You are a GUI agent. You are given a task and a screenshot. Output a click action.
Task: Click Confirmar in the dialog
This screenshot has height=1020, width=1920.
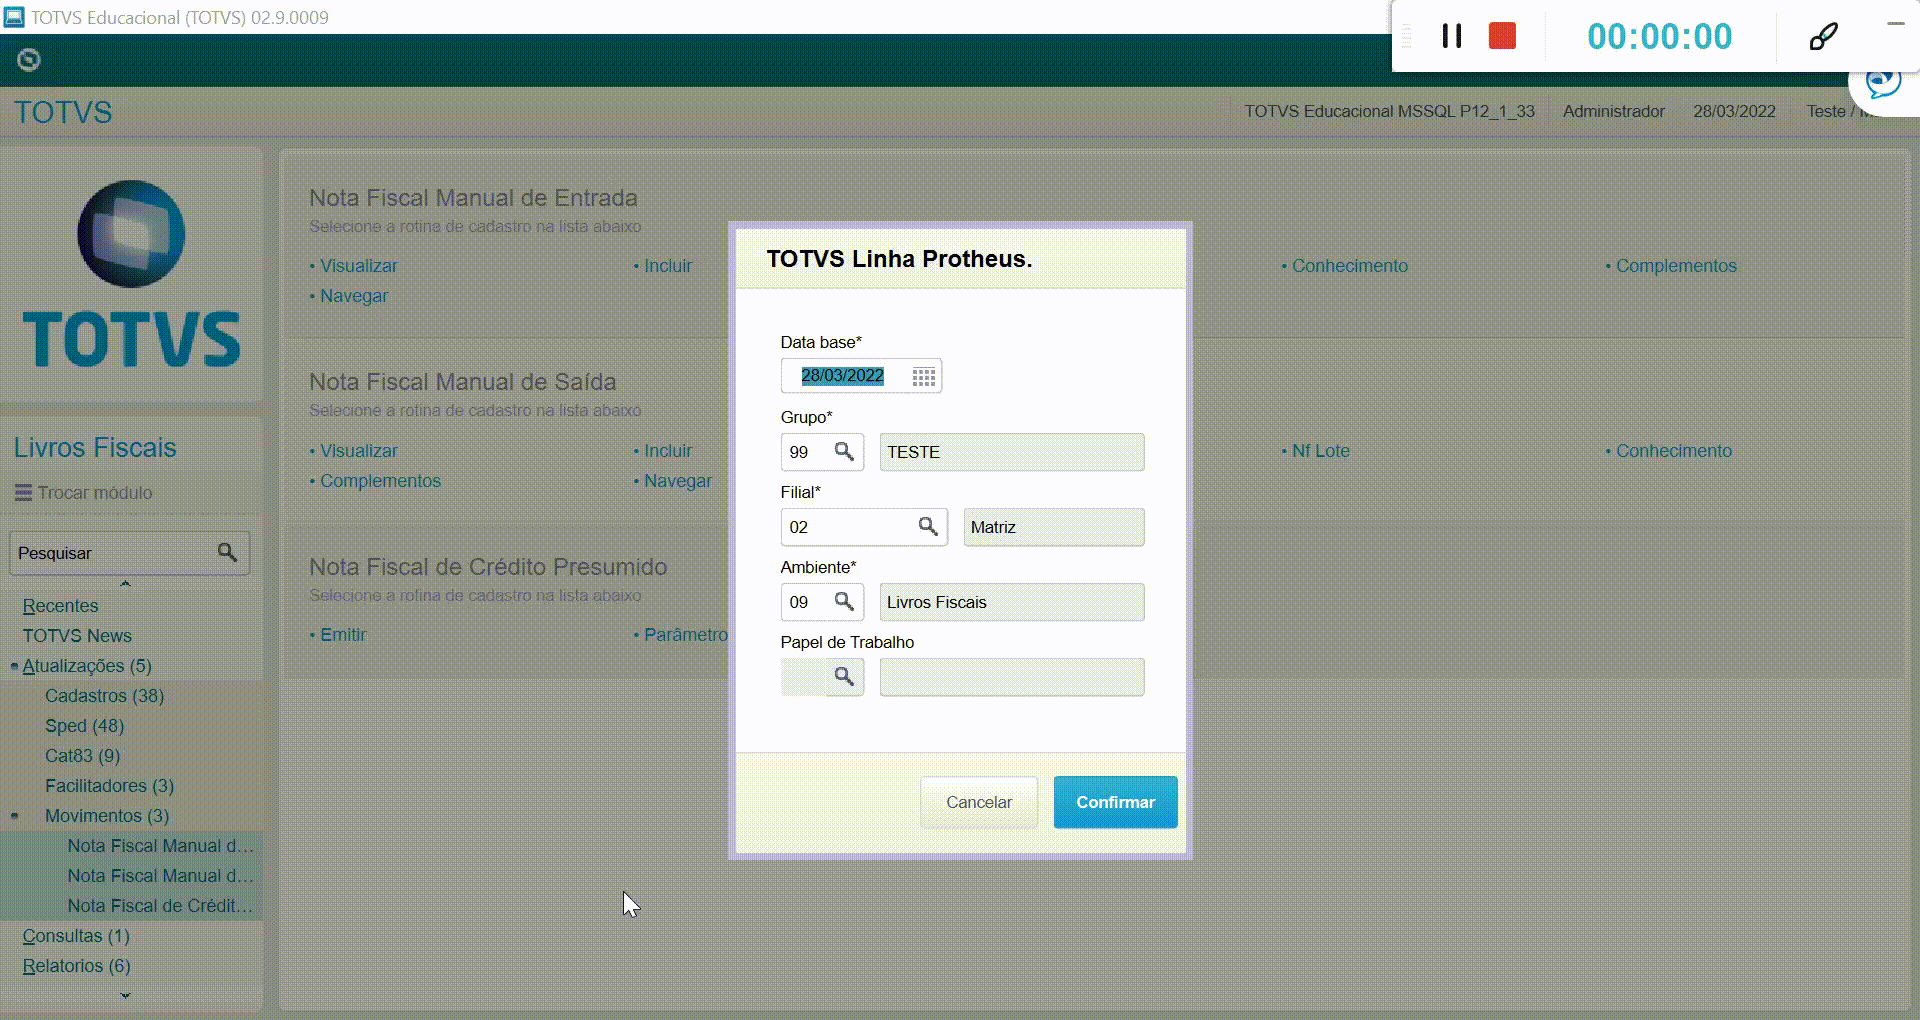(x=1115, y=802)
